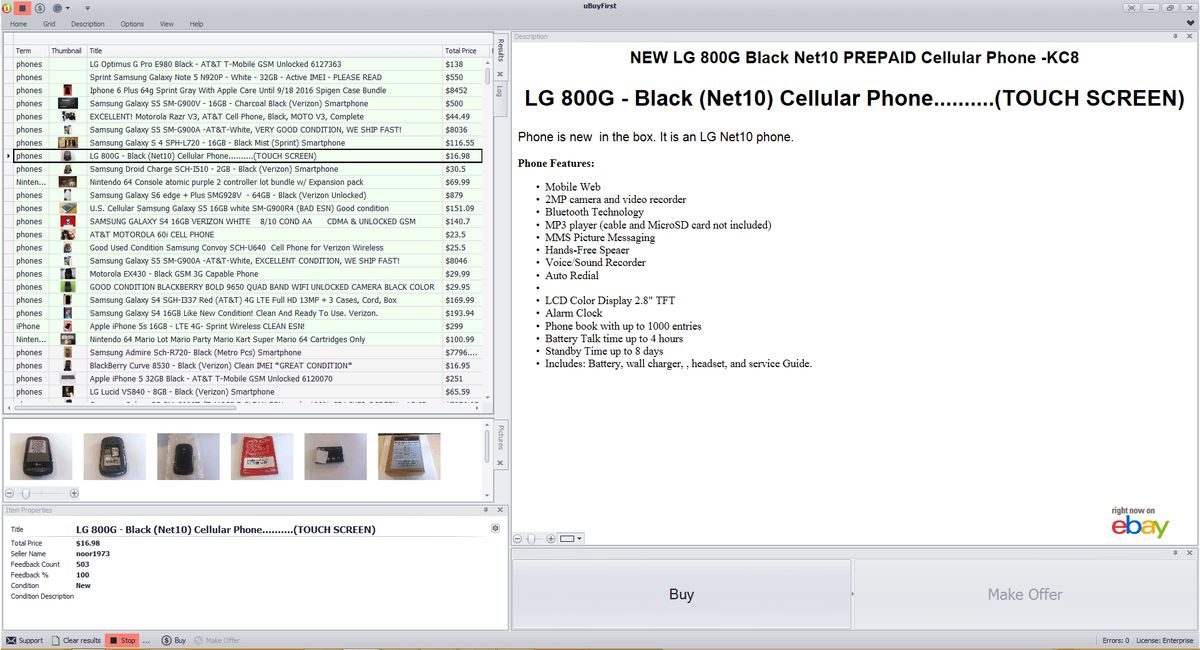
Task: Pin the Description panel
Action: pos(1176,37)
